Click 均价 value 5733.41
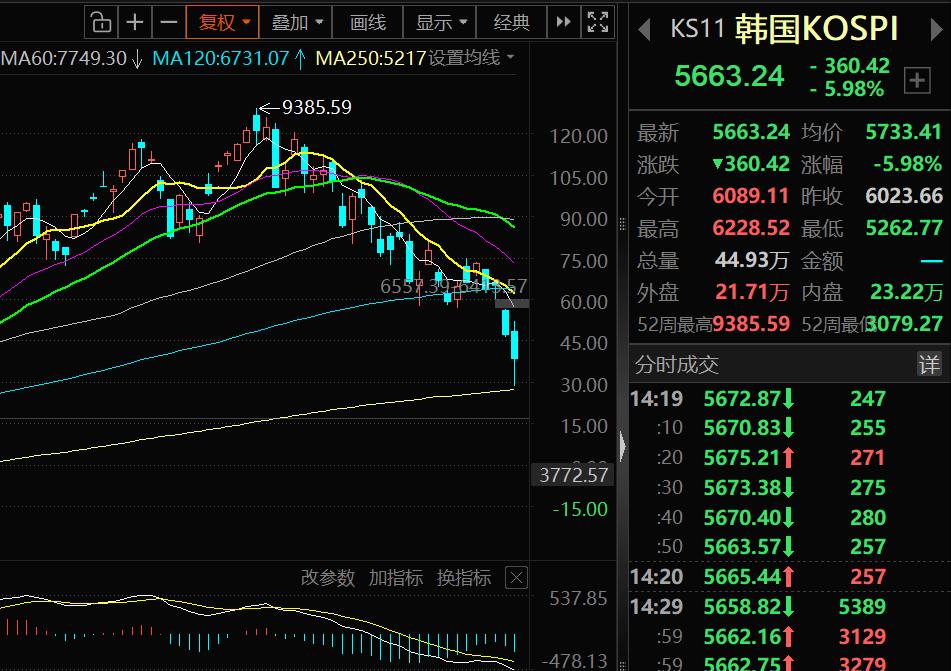This screenshot has width=951, height=671. click(904, 132)
